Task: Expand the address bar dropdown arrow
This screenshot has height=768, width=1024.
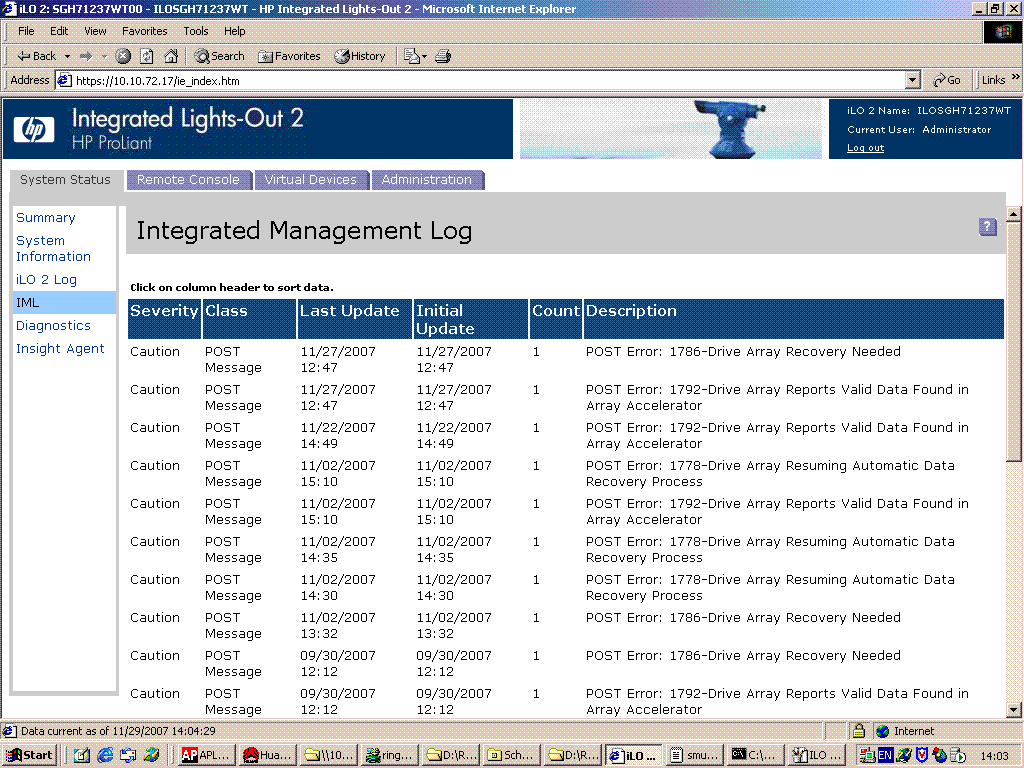Action: 912,80
